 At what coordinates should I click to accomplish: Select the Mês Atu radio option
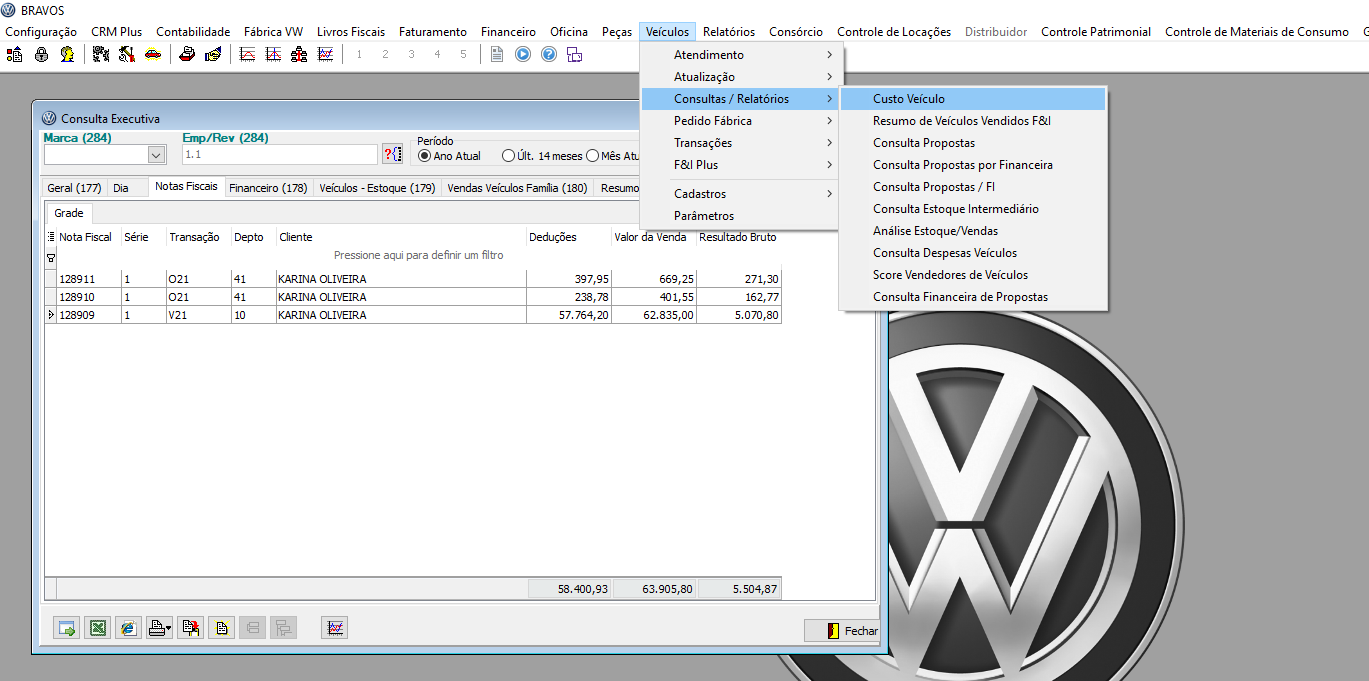[x=592, y=156]
